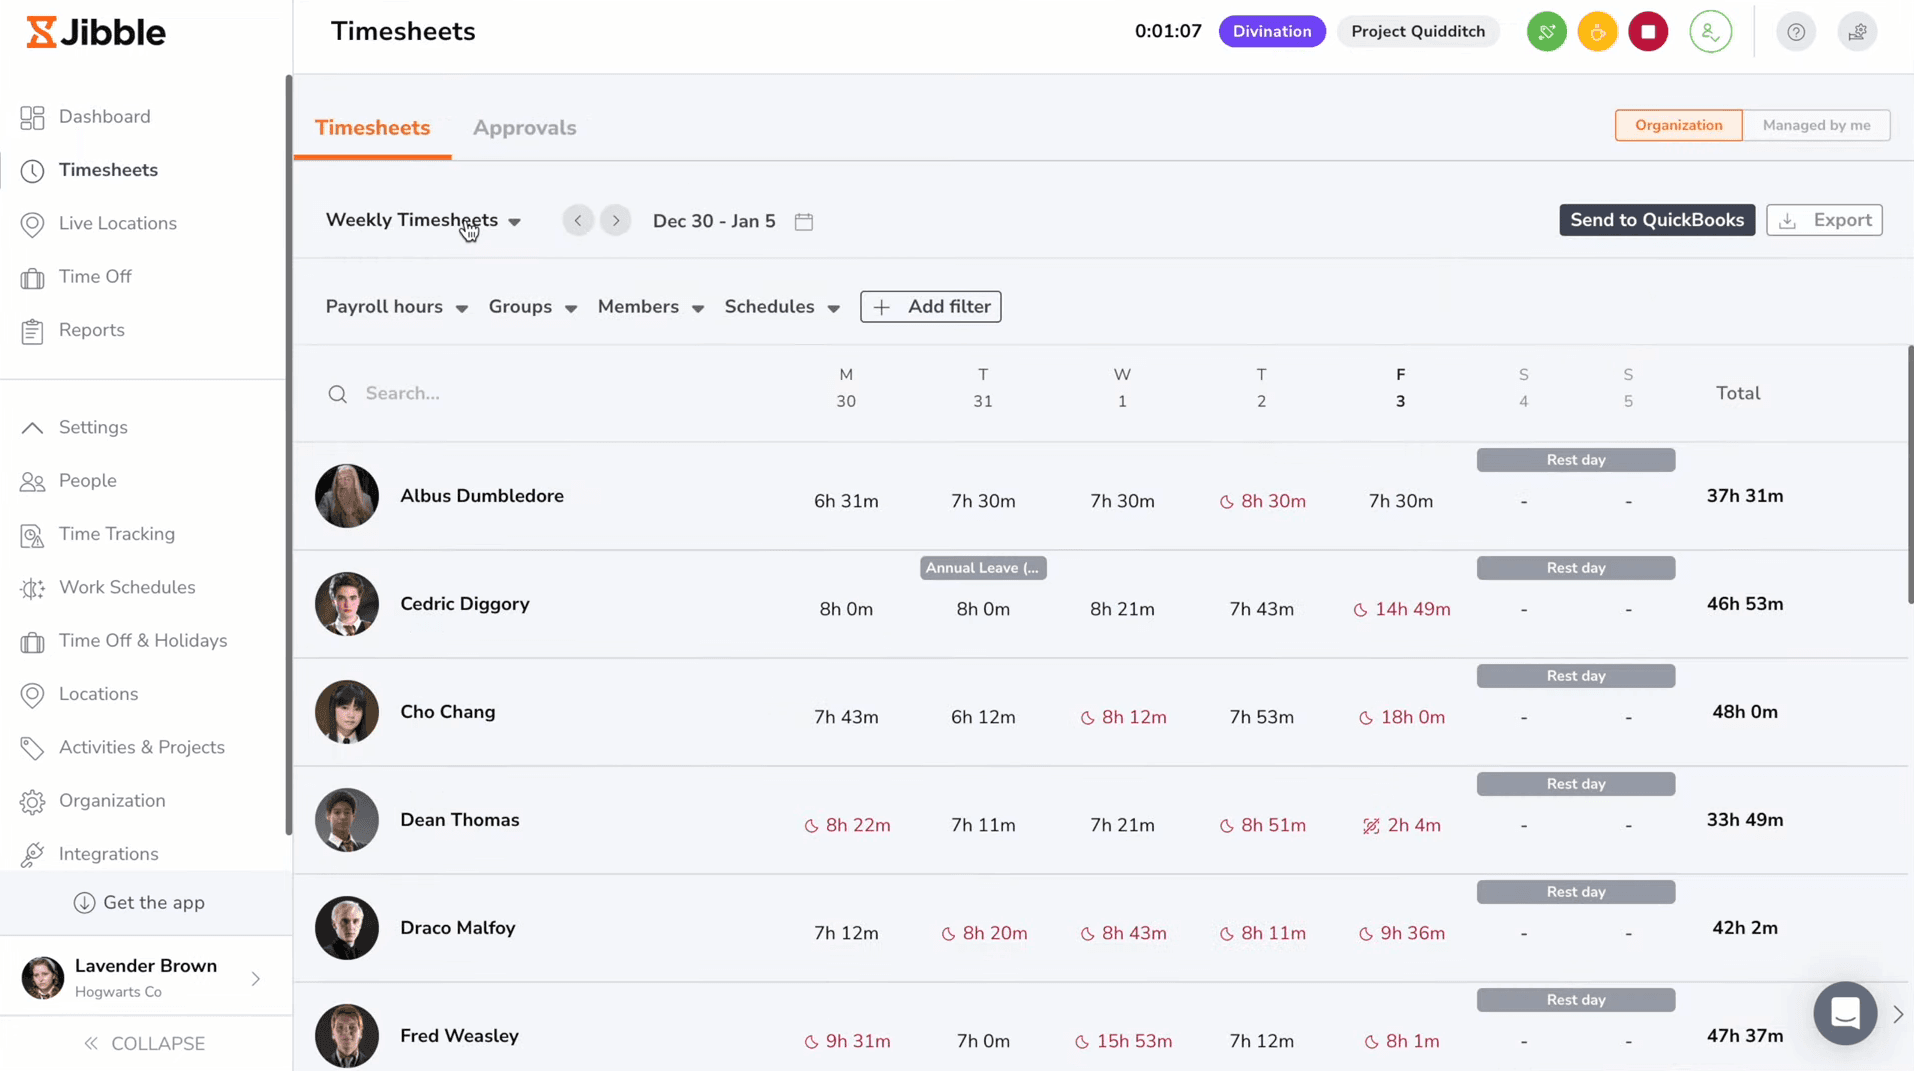Open Activities & Projects tag icon
The image size is (1914, 1071).
tap(32, 748)
